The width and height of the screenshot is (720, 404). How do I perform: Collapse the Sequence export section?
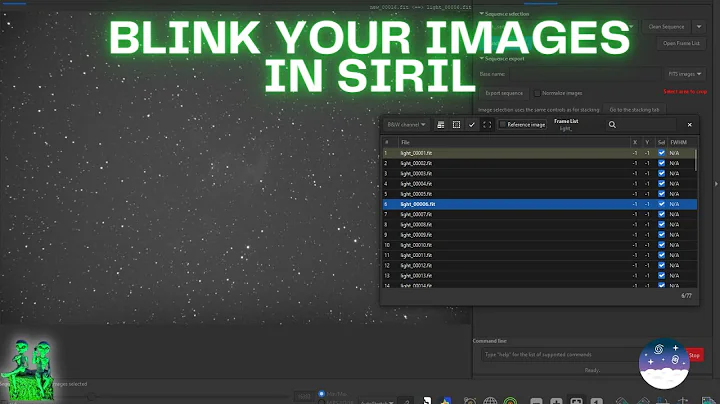(x=481, y=59)
